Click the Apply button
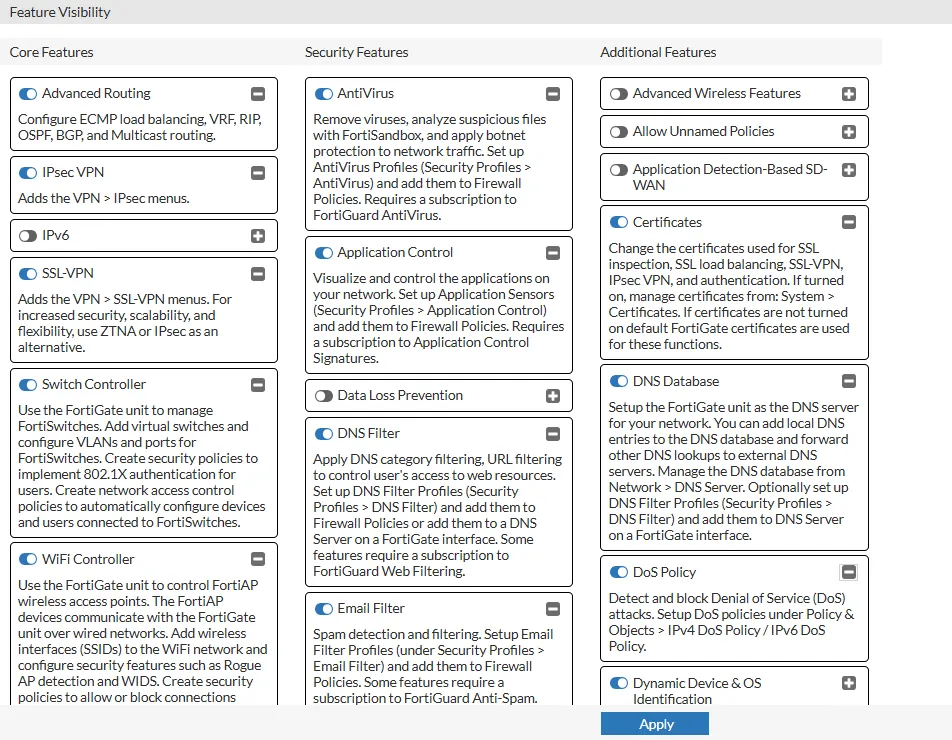Viewport: 952px width, 740px height. click(655, 724)
